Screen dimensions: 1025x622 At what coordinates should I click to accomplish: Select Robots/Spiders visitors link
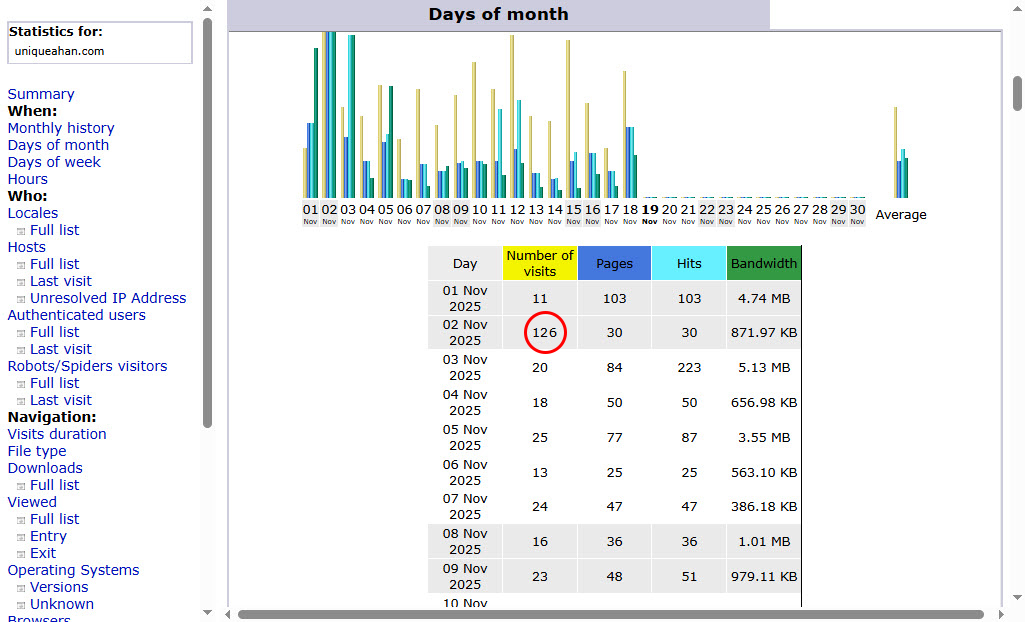(87, 366)
